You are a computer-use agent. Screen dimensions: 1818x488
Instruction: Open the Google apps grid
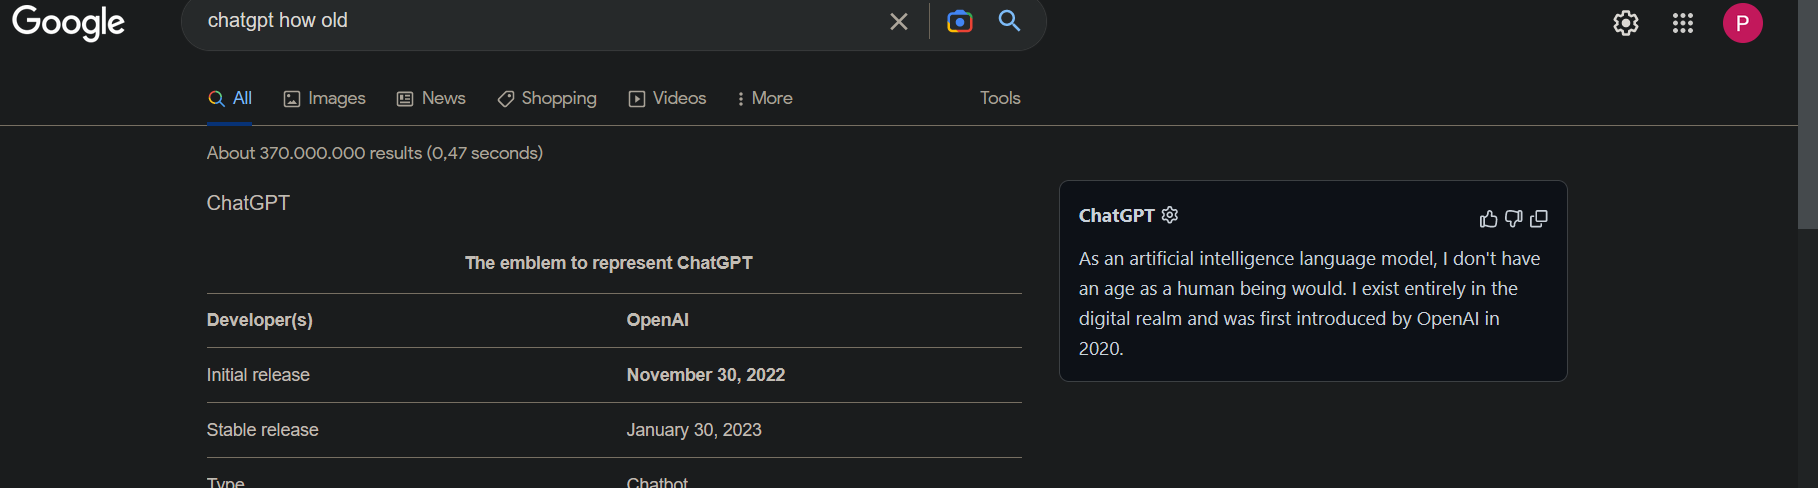(x=1682, y=23)
